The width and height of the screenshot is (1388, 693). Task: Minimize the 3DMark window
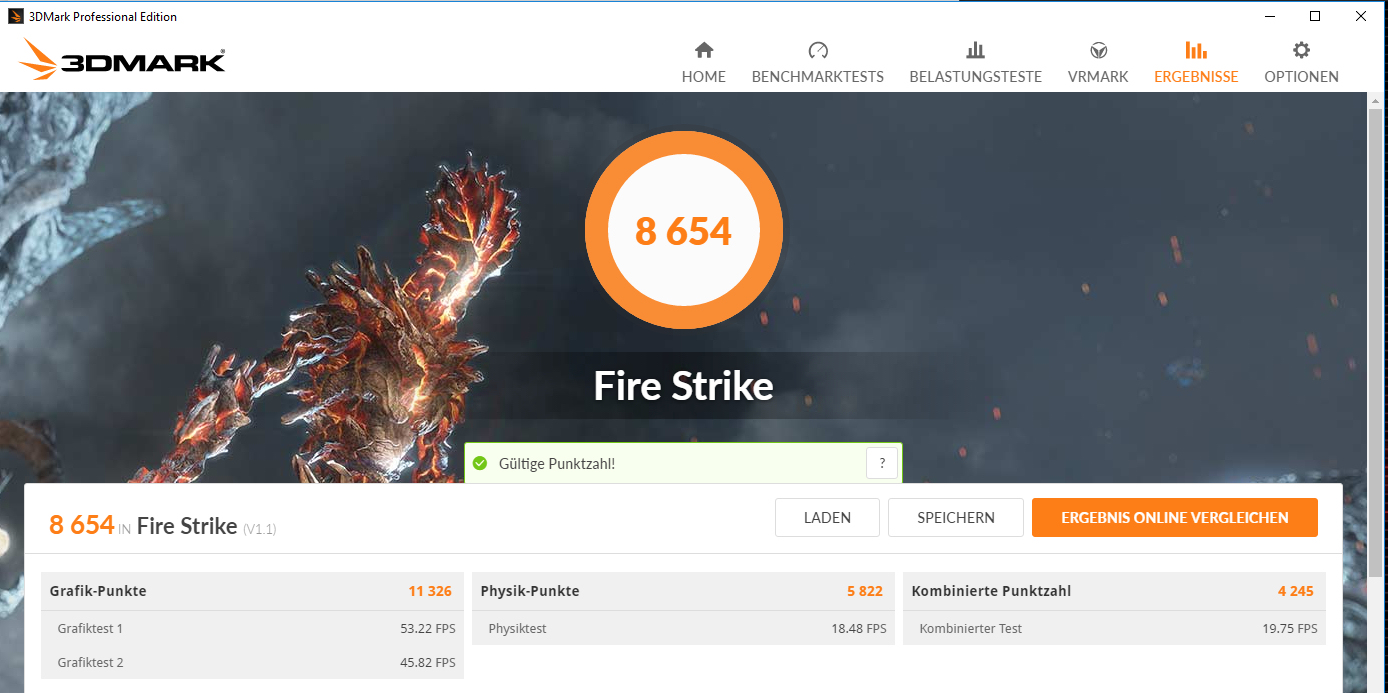pyautogui.click(x=1269, y=16)
